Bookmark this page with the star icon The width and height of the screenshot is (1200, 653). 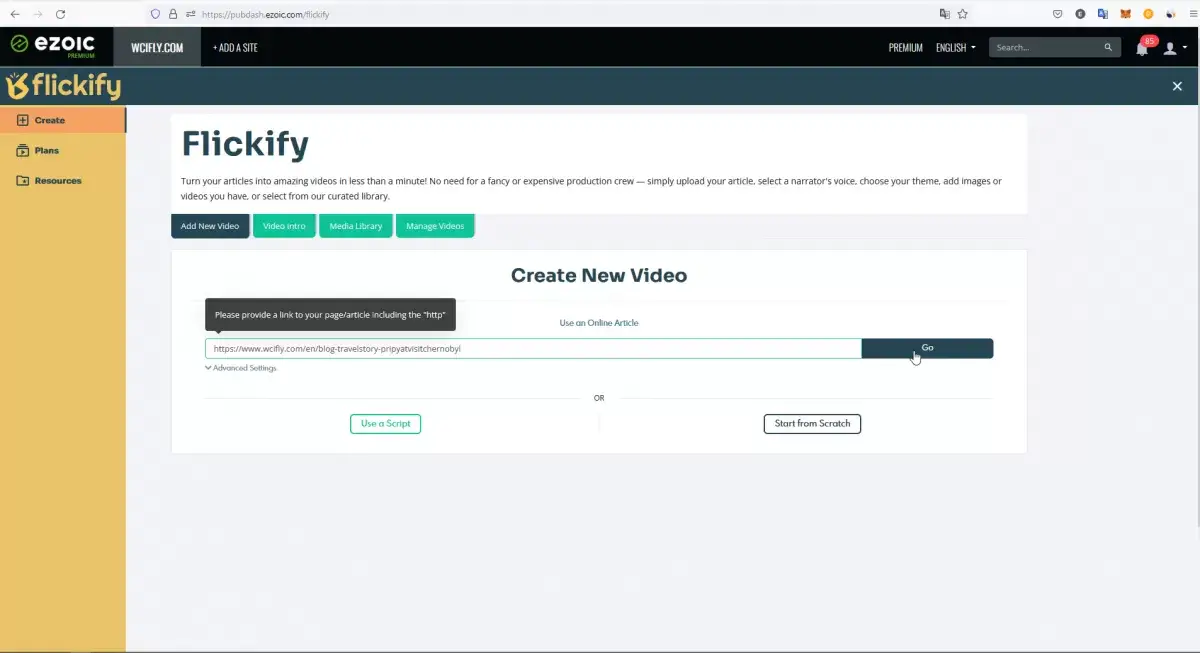tap(962, 14)
